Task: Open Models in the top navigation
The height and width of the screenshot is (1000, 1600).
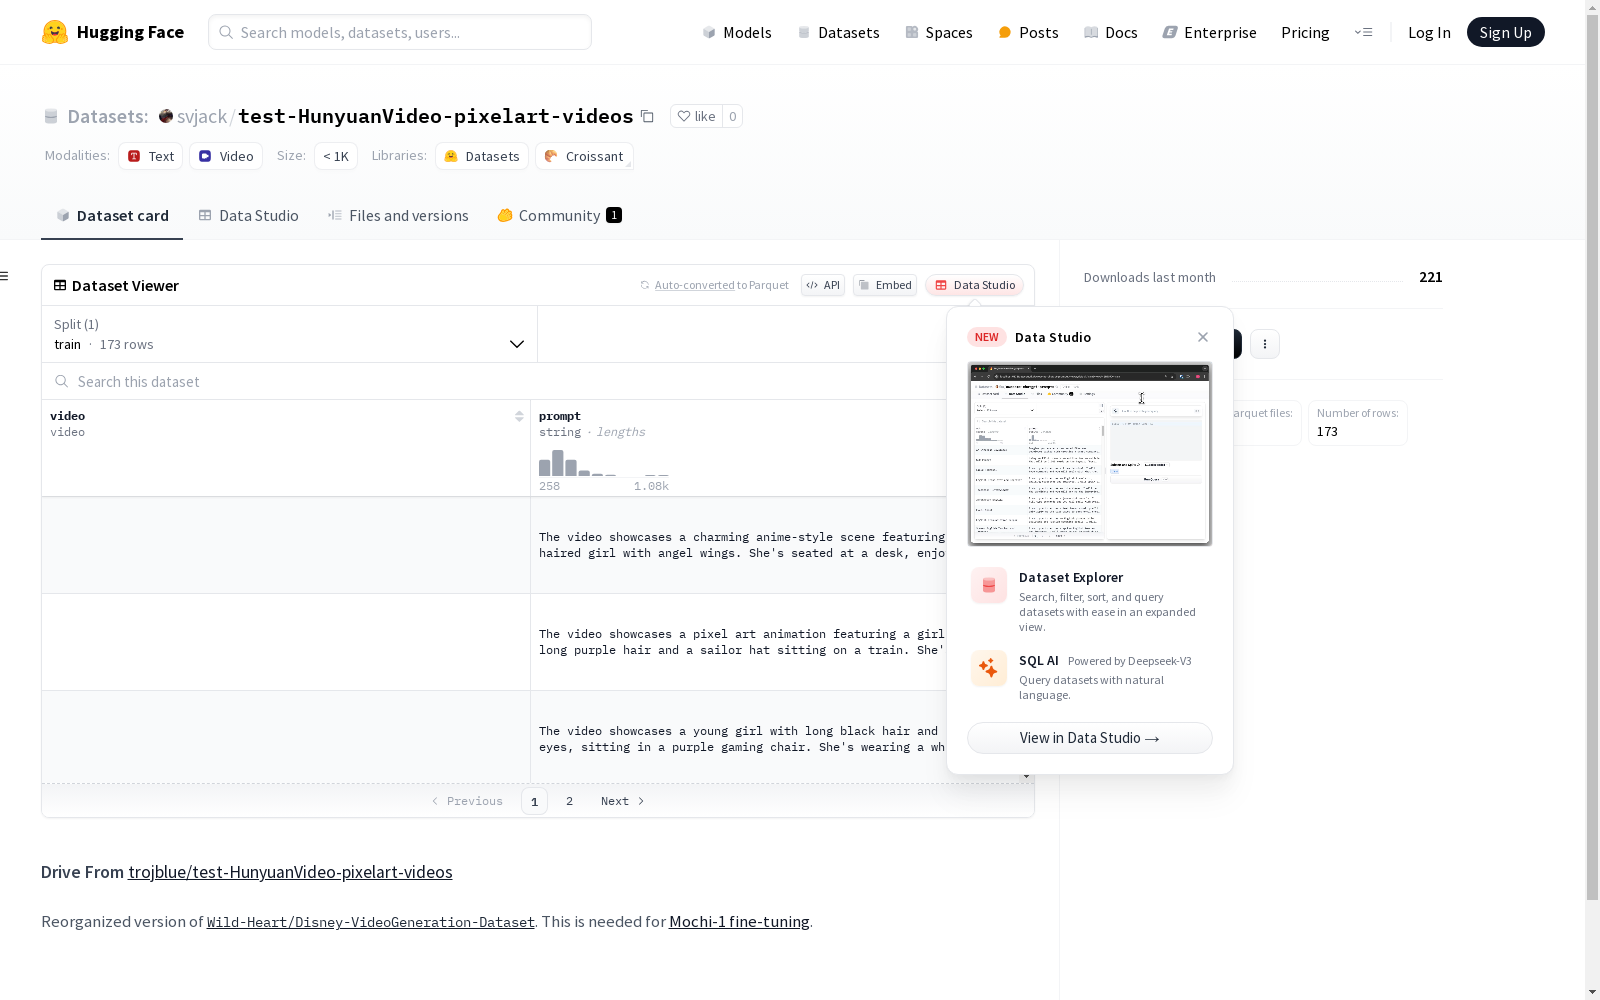Action: click(737, 32)
